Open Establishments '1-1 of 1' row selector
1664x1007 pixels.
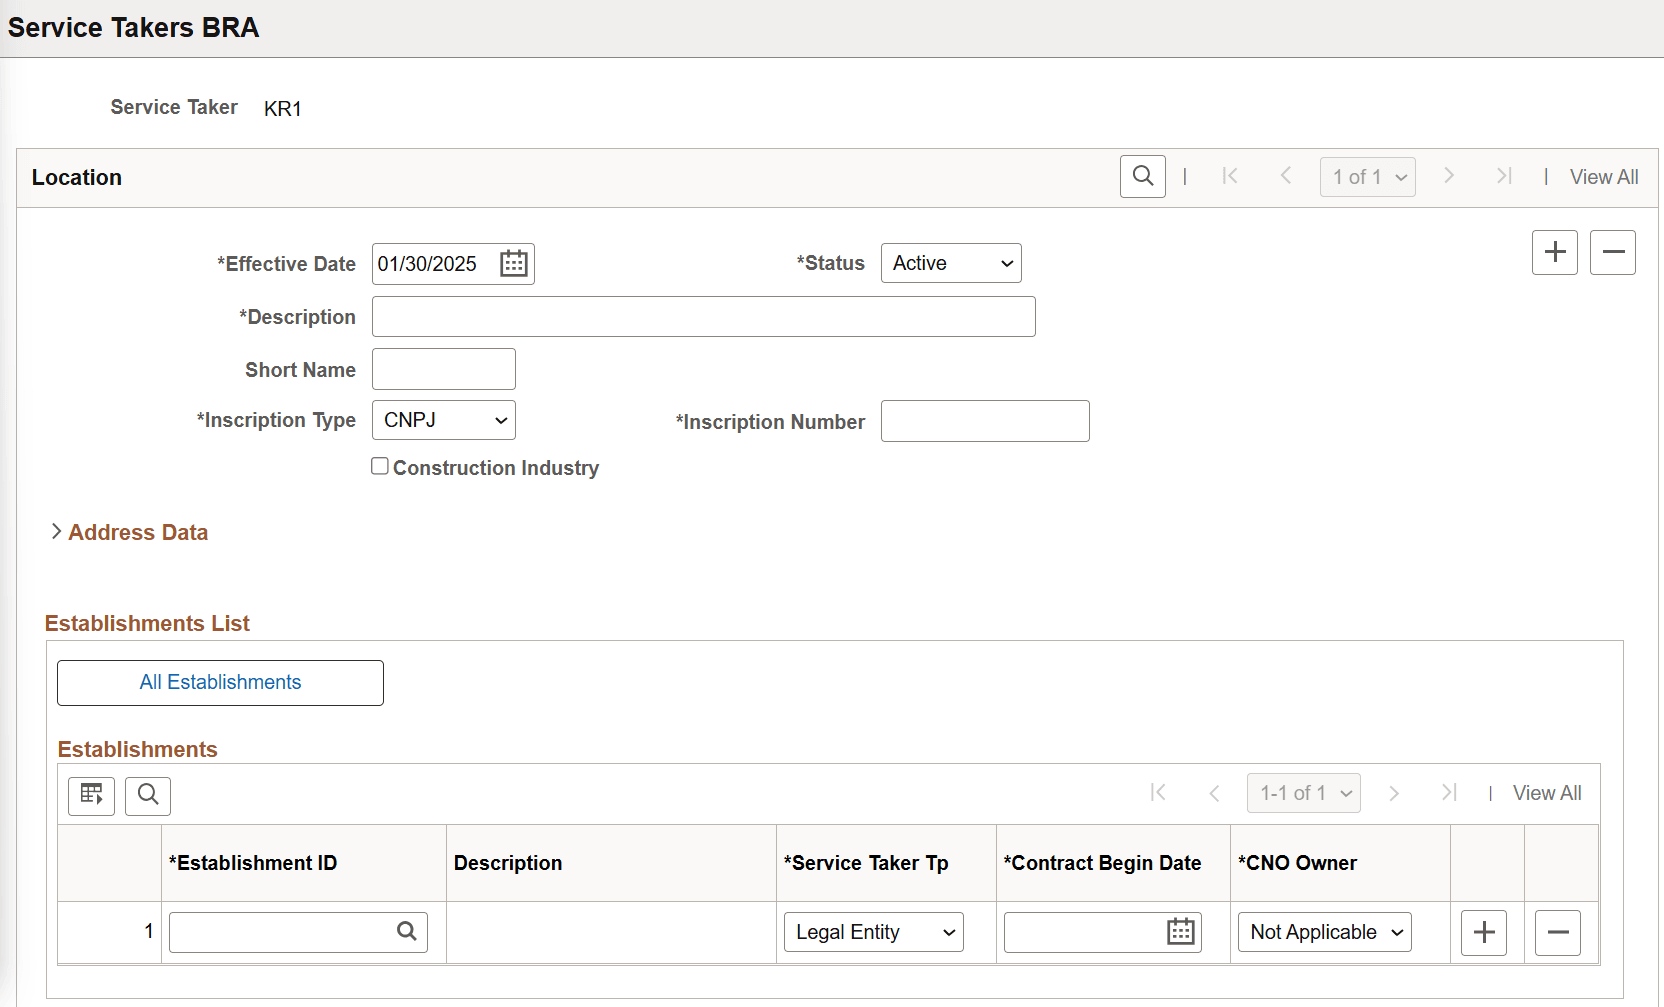(1304, 793)
